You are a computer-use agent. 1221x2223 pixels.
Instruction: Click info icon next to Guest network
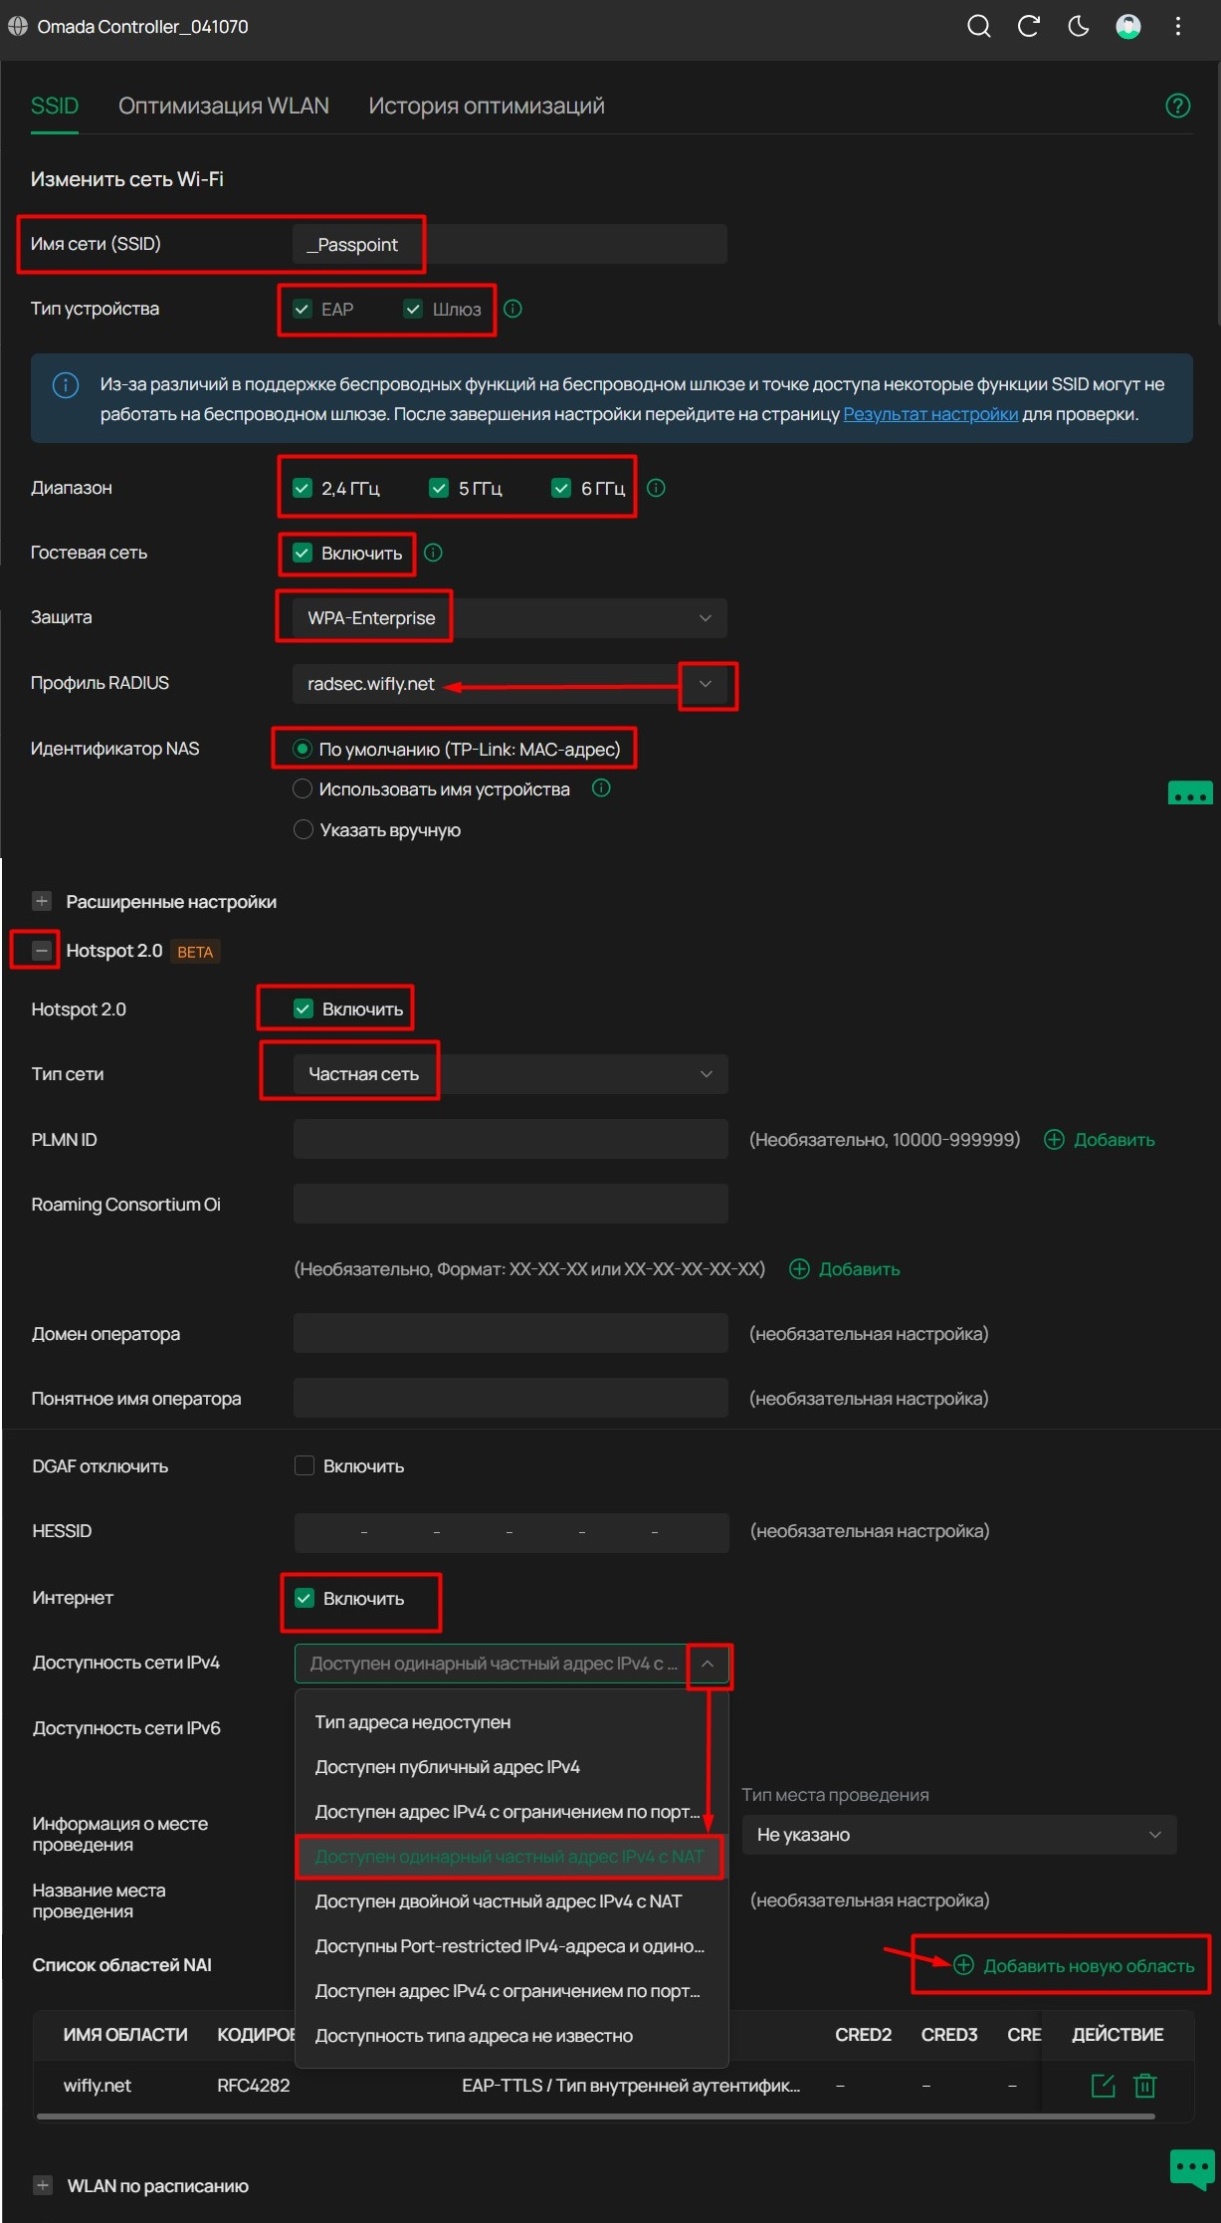(x=433, y=552)
